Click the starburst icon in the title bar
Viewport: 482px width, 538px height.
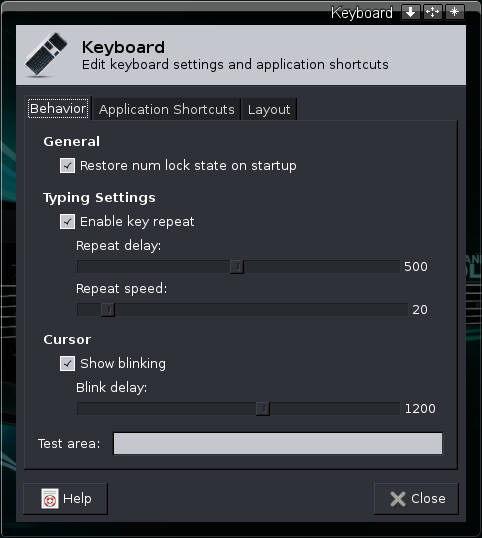pyautogui.click(x=455, y=13)
